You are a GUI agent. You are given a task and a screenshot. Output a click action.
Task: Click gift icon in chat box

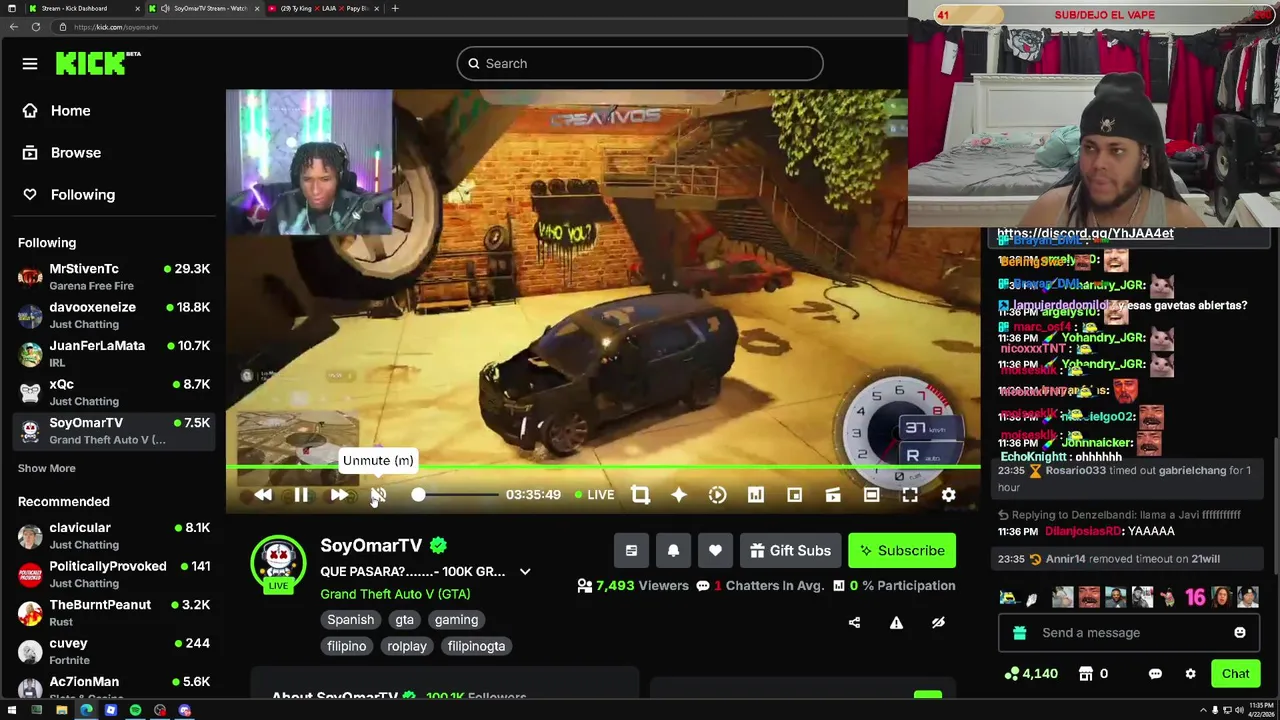click(x=1019, y=633)
